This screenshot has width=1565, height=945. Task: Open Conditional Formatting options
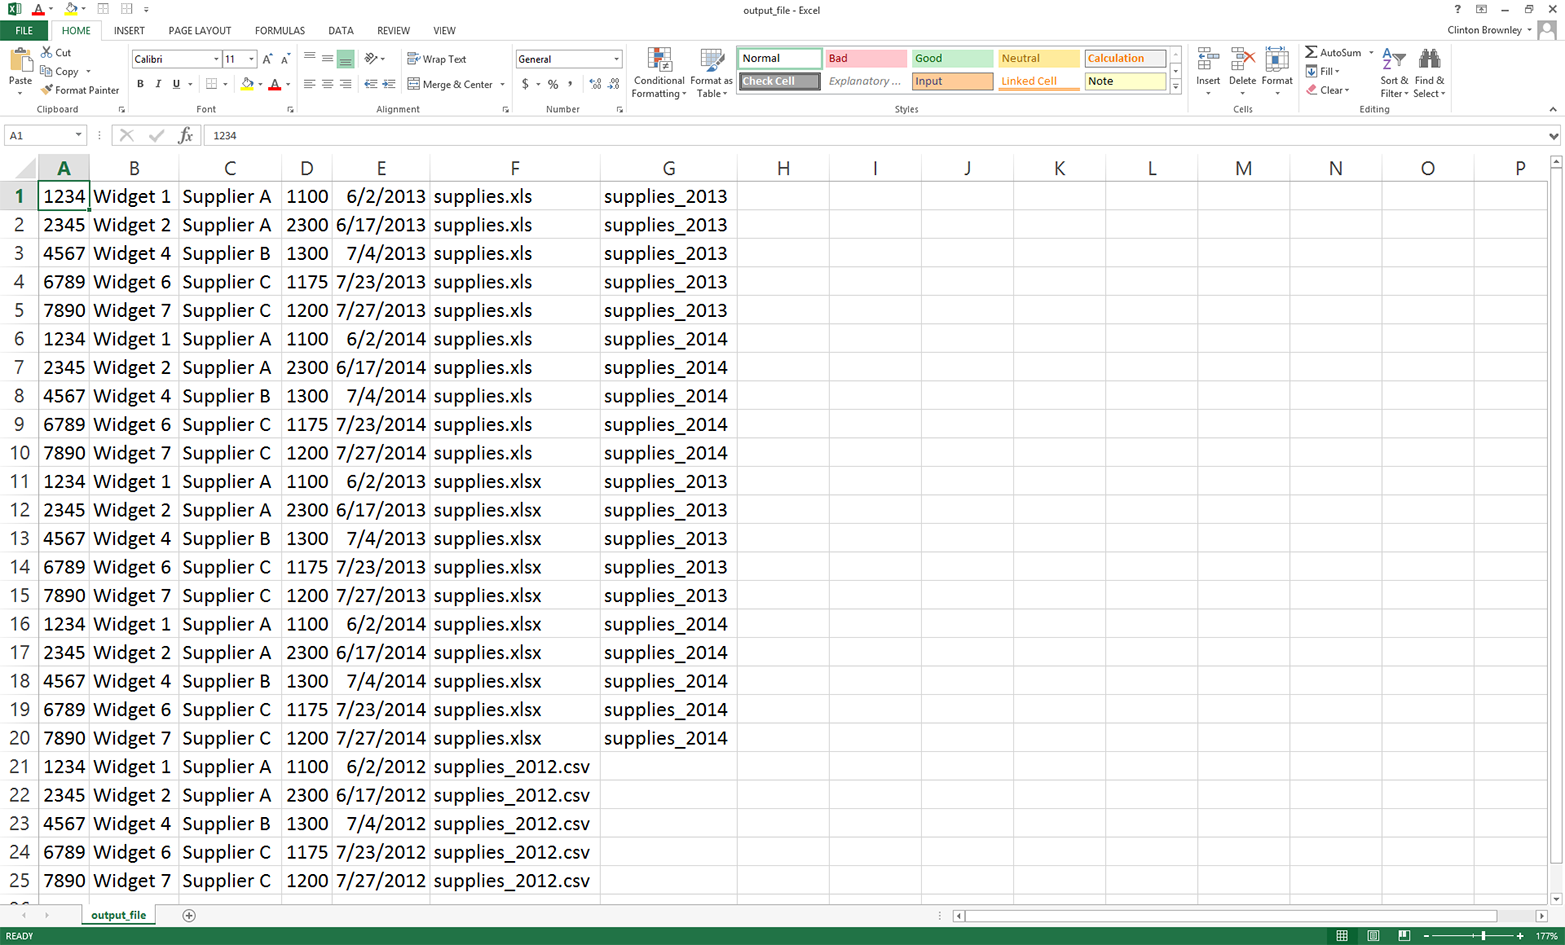[658, 72]
